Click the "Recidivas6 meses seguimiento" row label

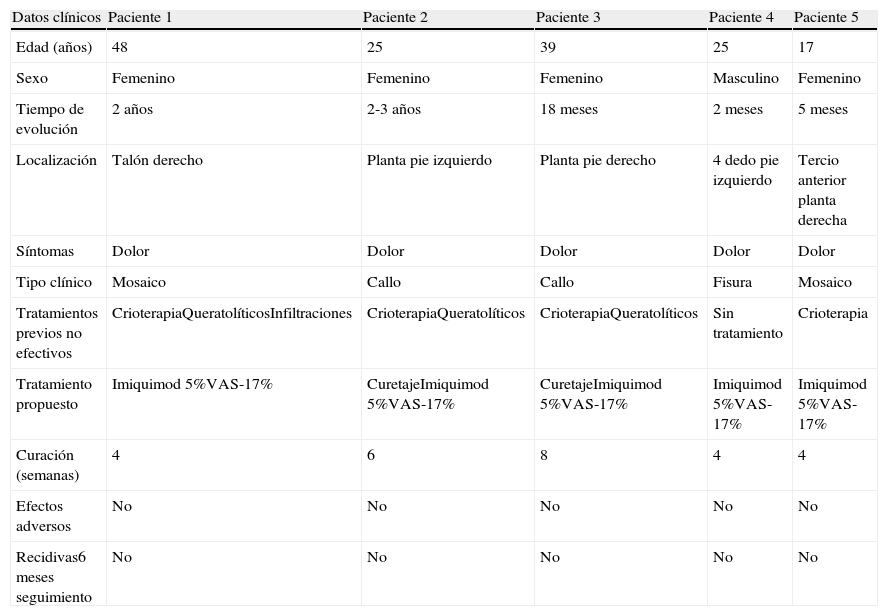(x=51, y=577)
